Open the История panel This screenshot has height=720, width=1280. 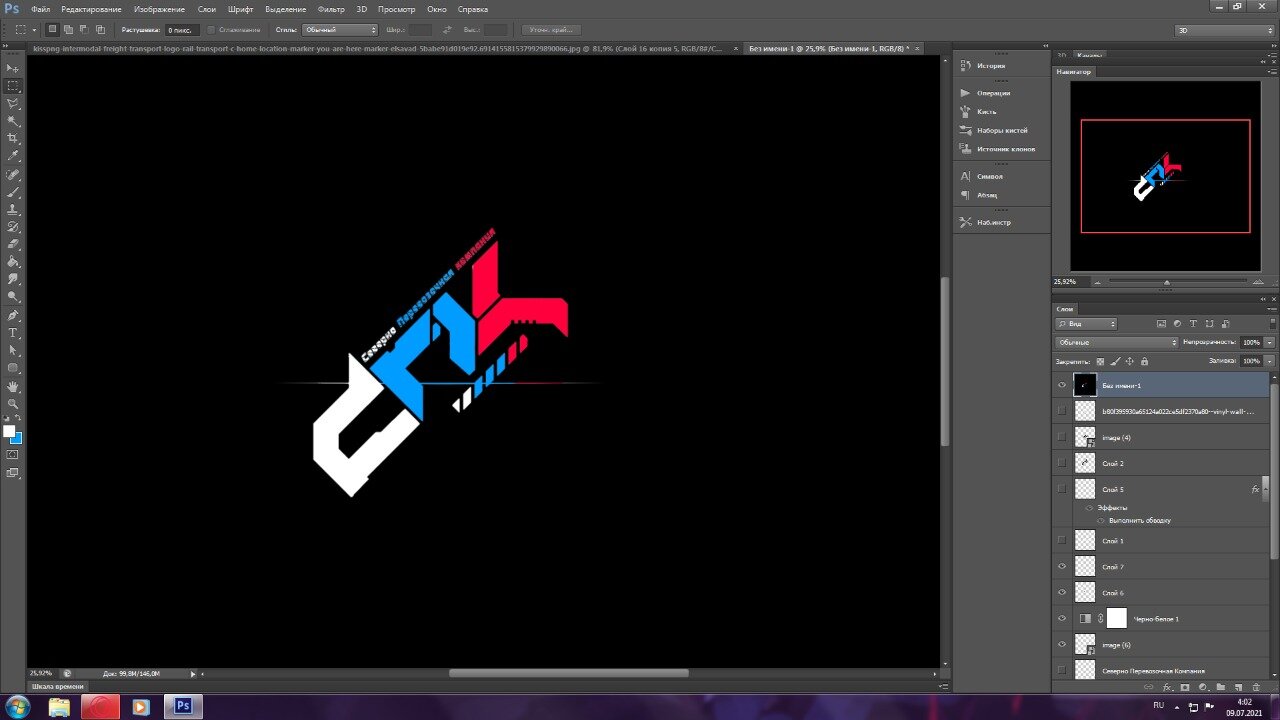point(990,65)
